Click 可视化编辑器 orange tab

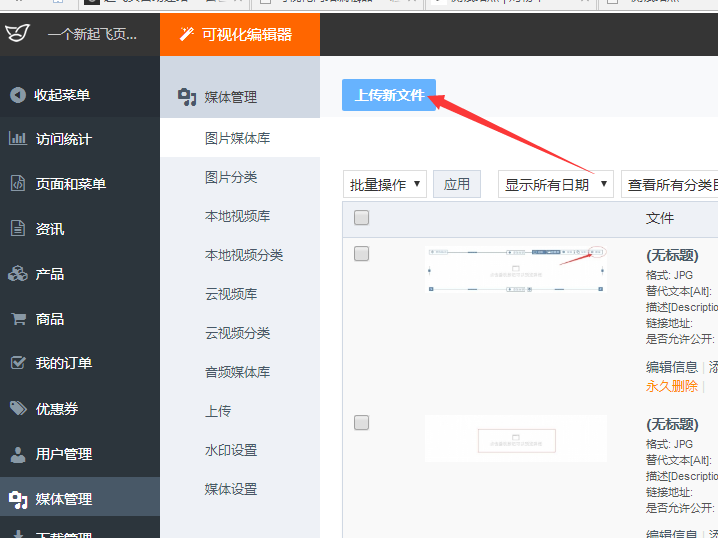pos(240,34)
